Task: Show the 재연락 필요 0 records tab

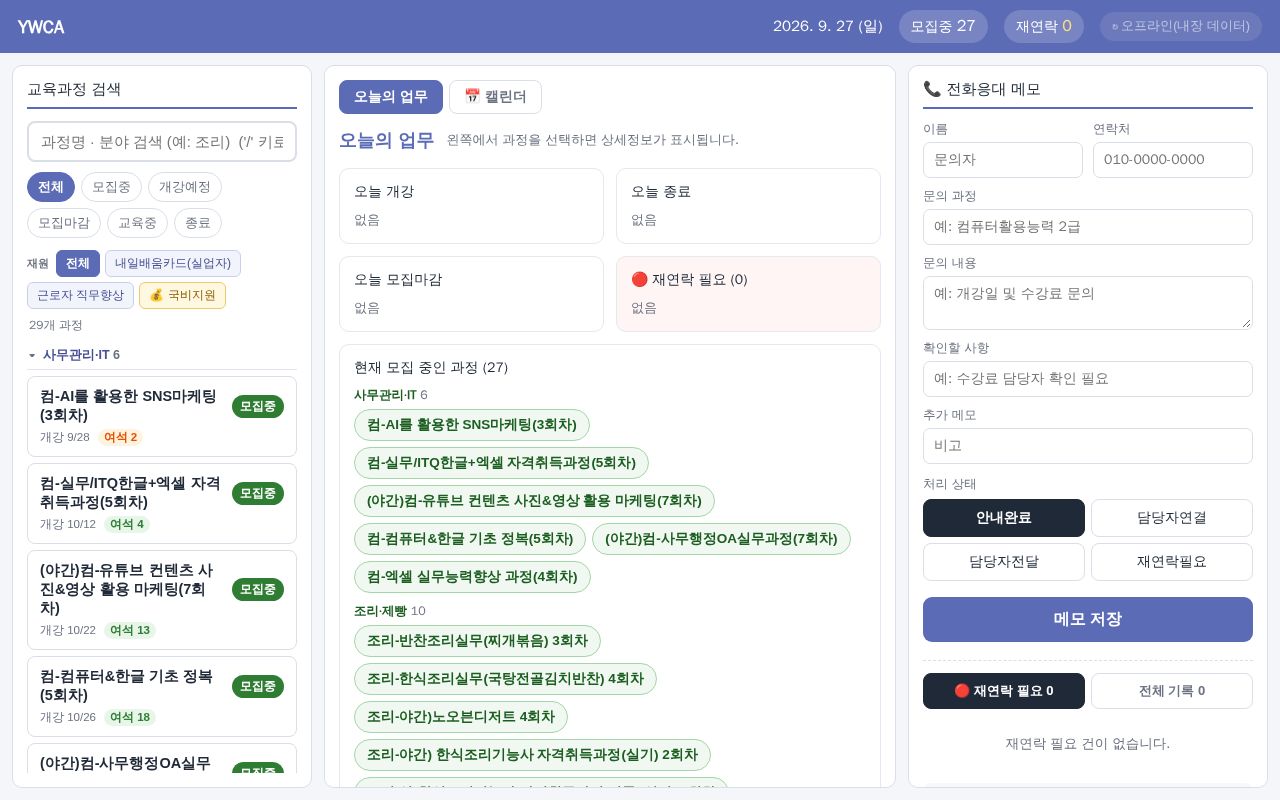Action: coord(1004,691)
